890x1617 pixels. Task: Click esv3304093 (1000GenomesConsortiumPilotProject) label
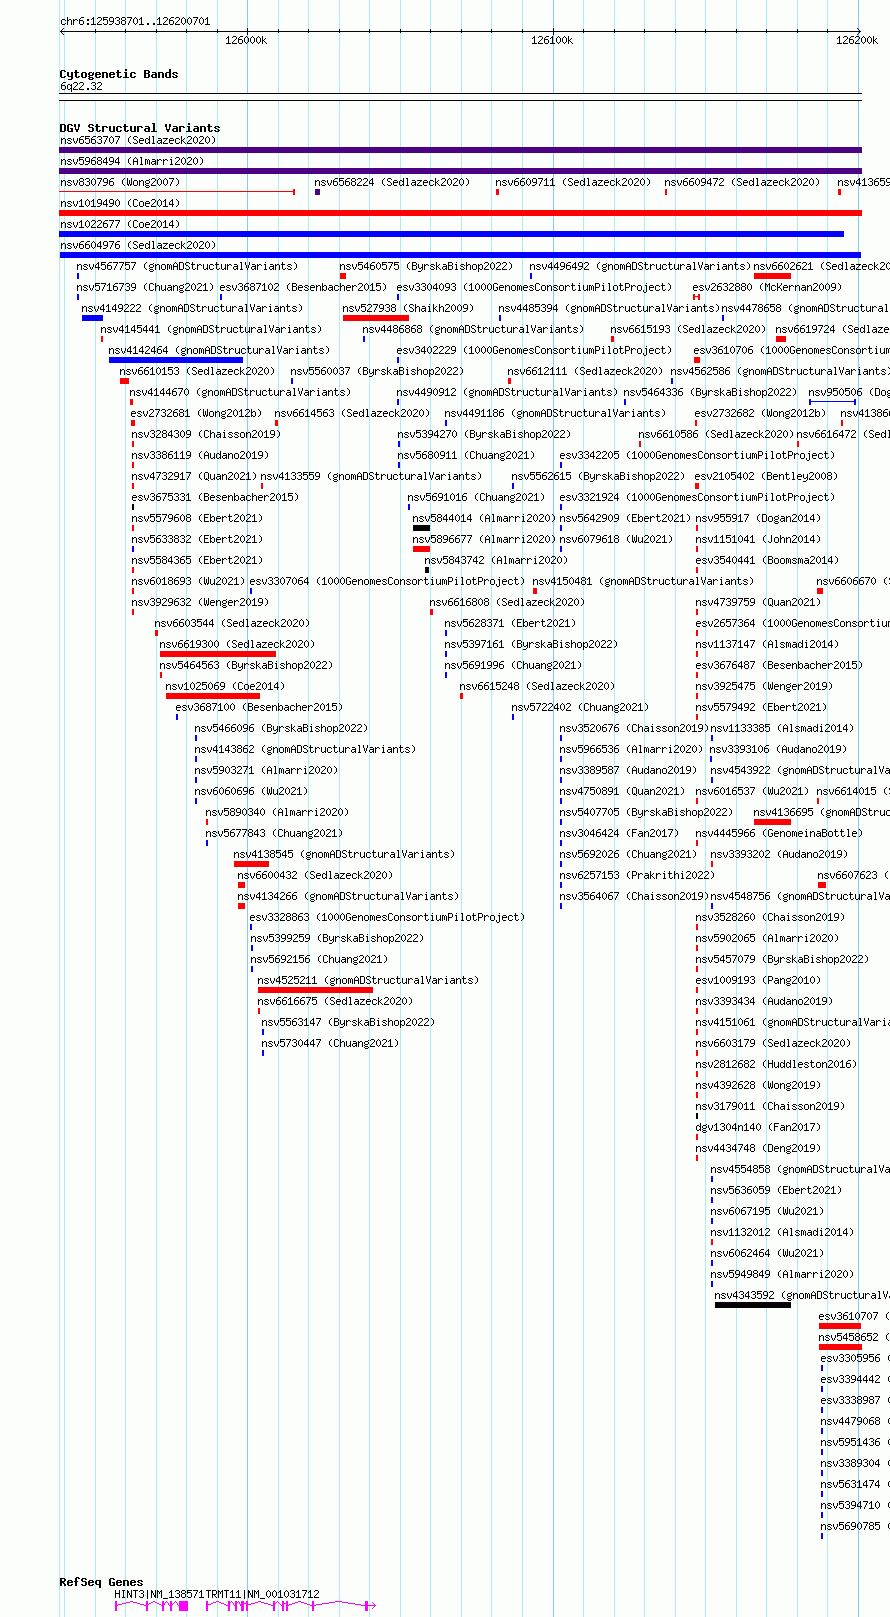(x=534, y=287)
